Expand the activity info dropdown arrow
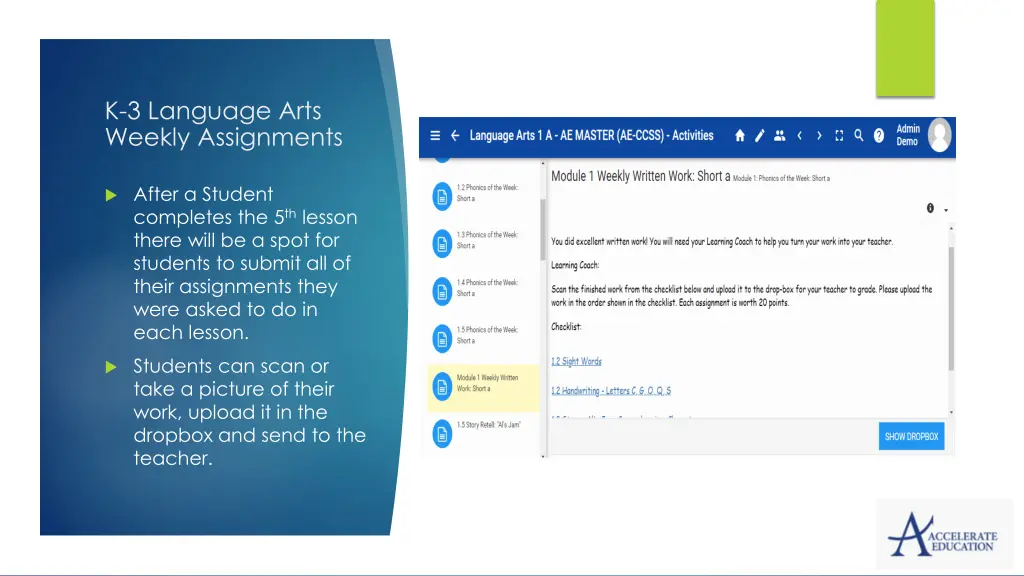The image size is (1024, 576). point(946,210)
